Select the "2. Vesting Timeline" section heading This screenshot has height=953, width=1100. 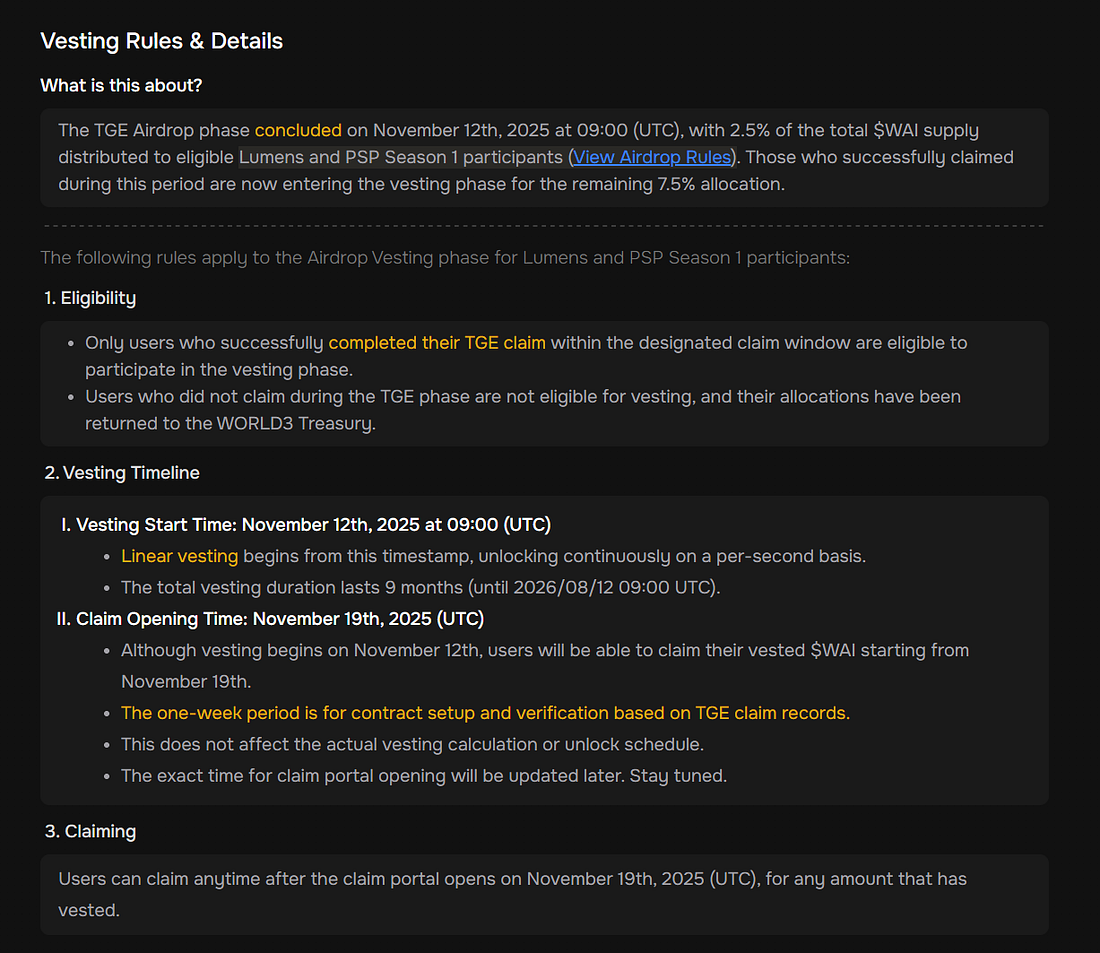(x=122, y=473)
